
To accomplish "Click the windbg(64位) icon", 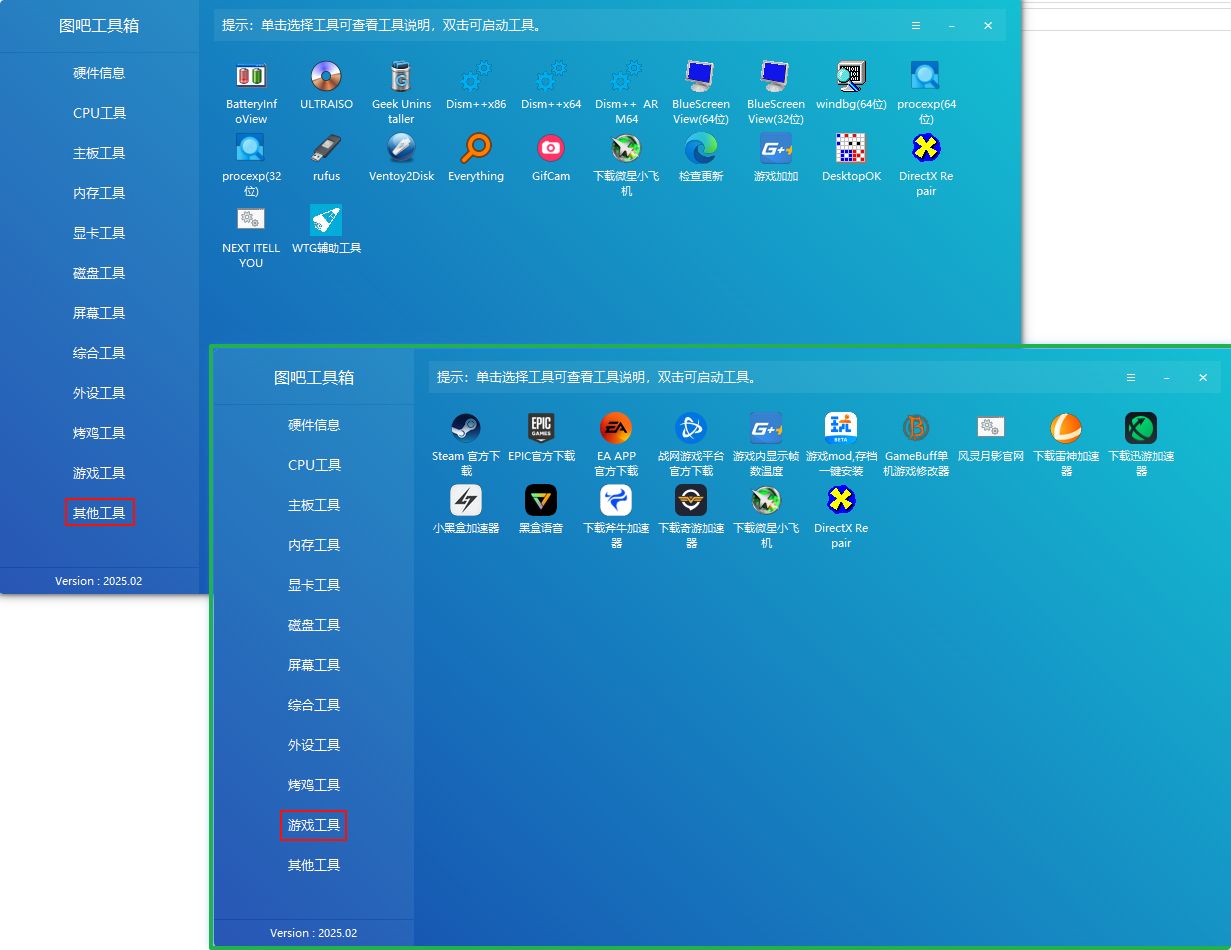I will click(851, 76).
